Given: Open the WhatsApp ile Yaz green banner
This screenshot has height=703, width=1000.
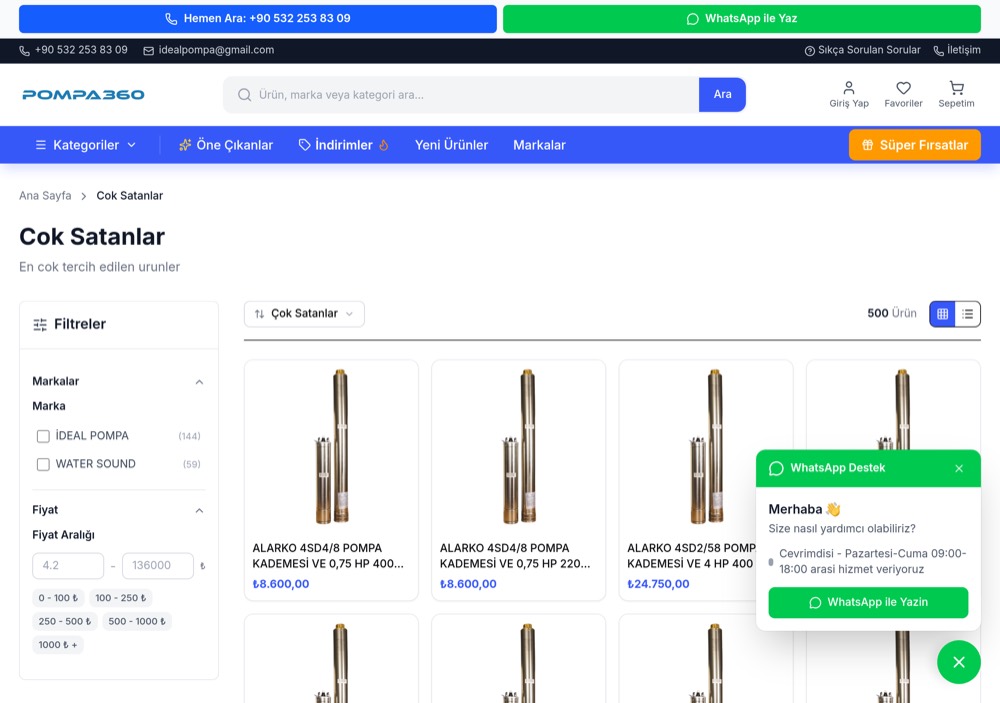Looking at the screenshot, I should coord(742,18).
